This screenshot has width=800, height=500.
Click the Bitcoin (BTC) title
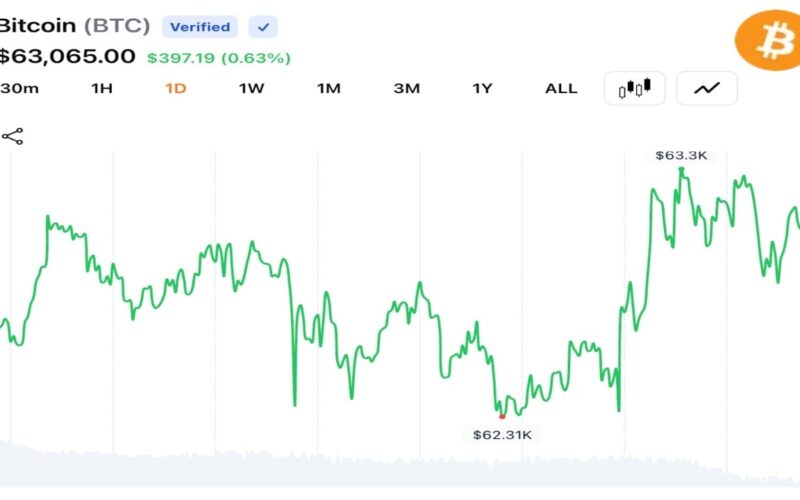click(x=74, y=25)
